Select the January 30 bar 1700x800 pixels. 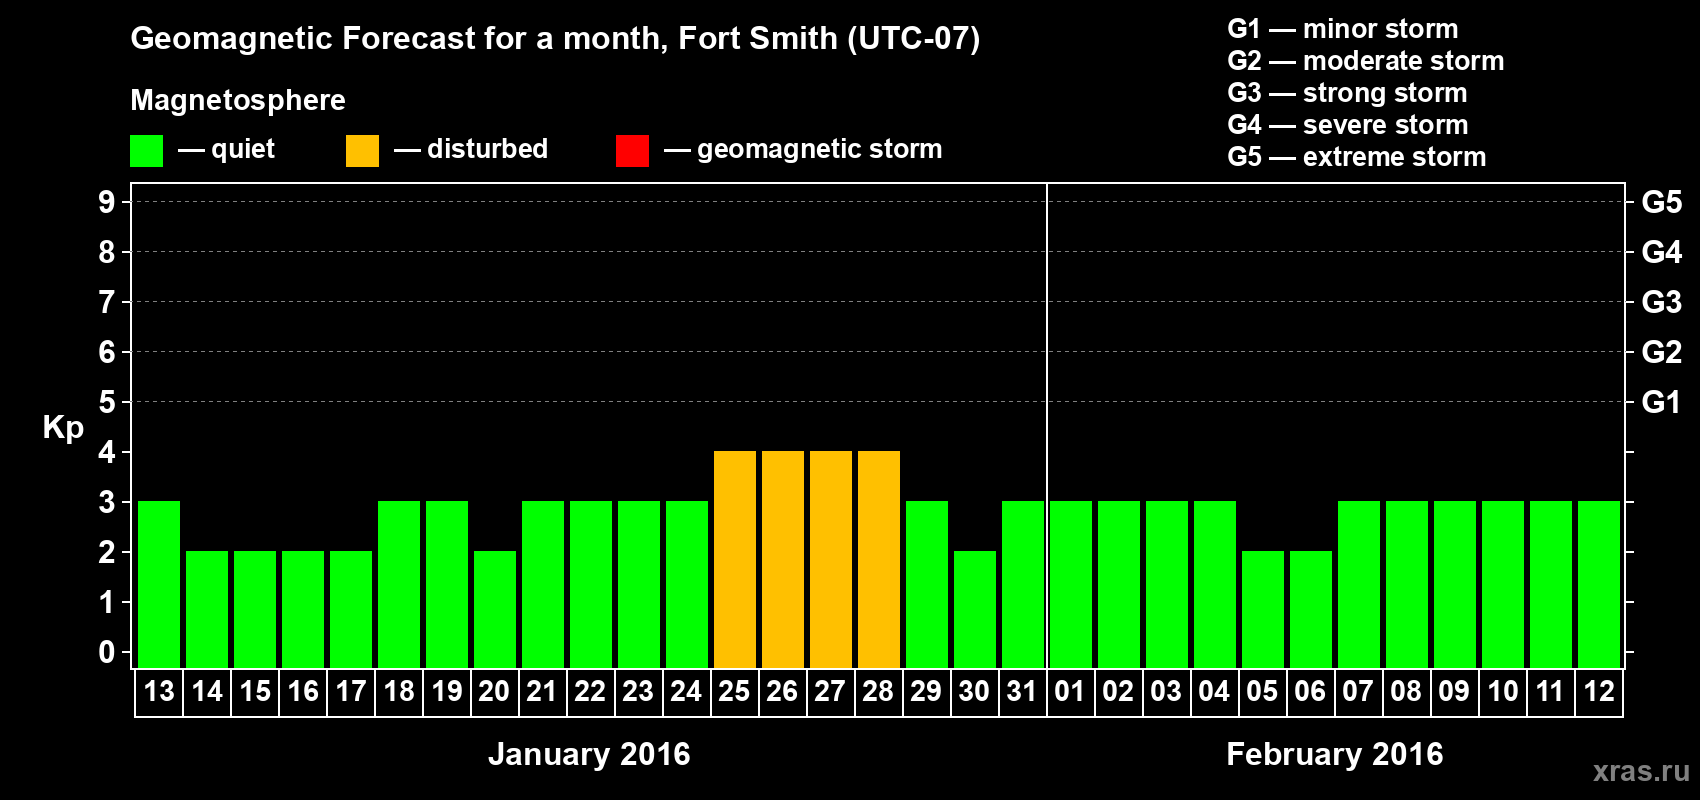[x=975, y=609]
